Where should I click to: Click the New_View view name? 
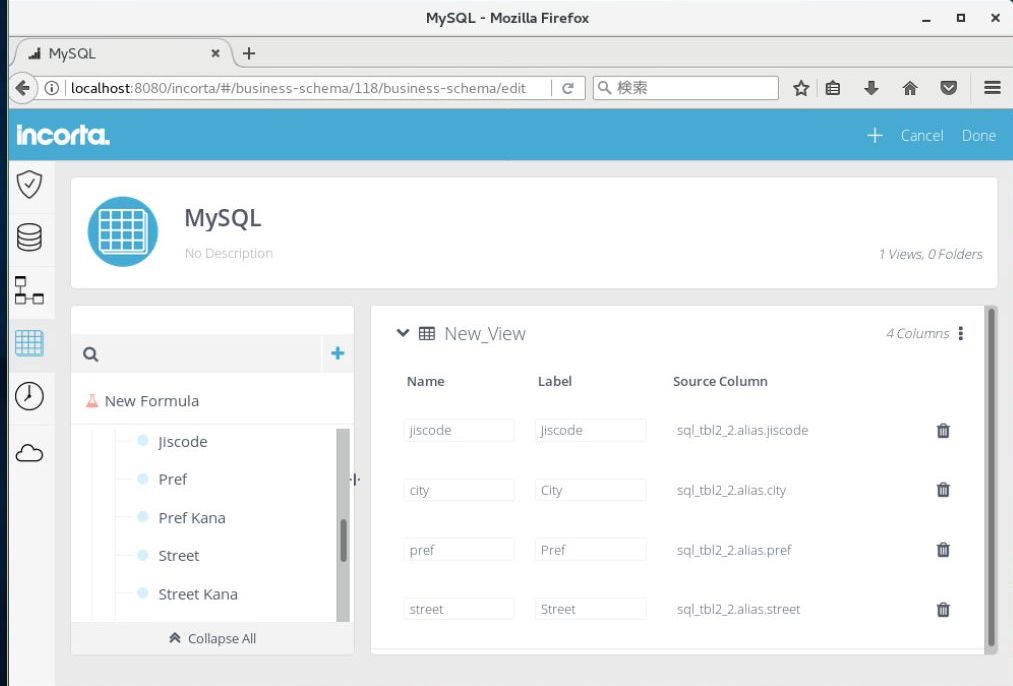pyautogui.click(x=485, y=333)
